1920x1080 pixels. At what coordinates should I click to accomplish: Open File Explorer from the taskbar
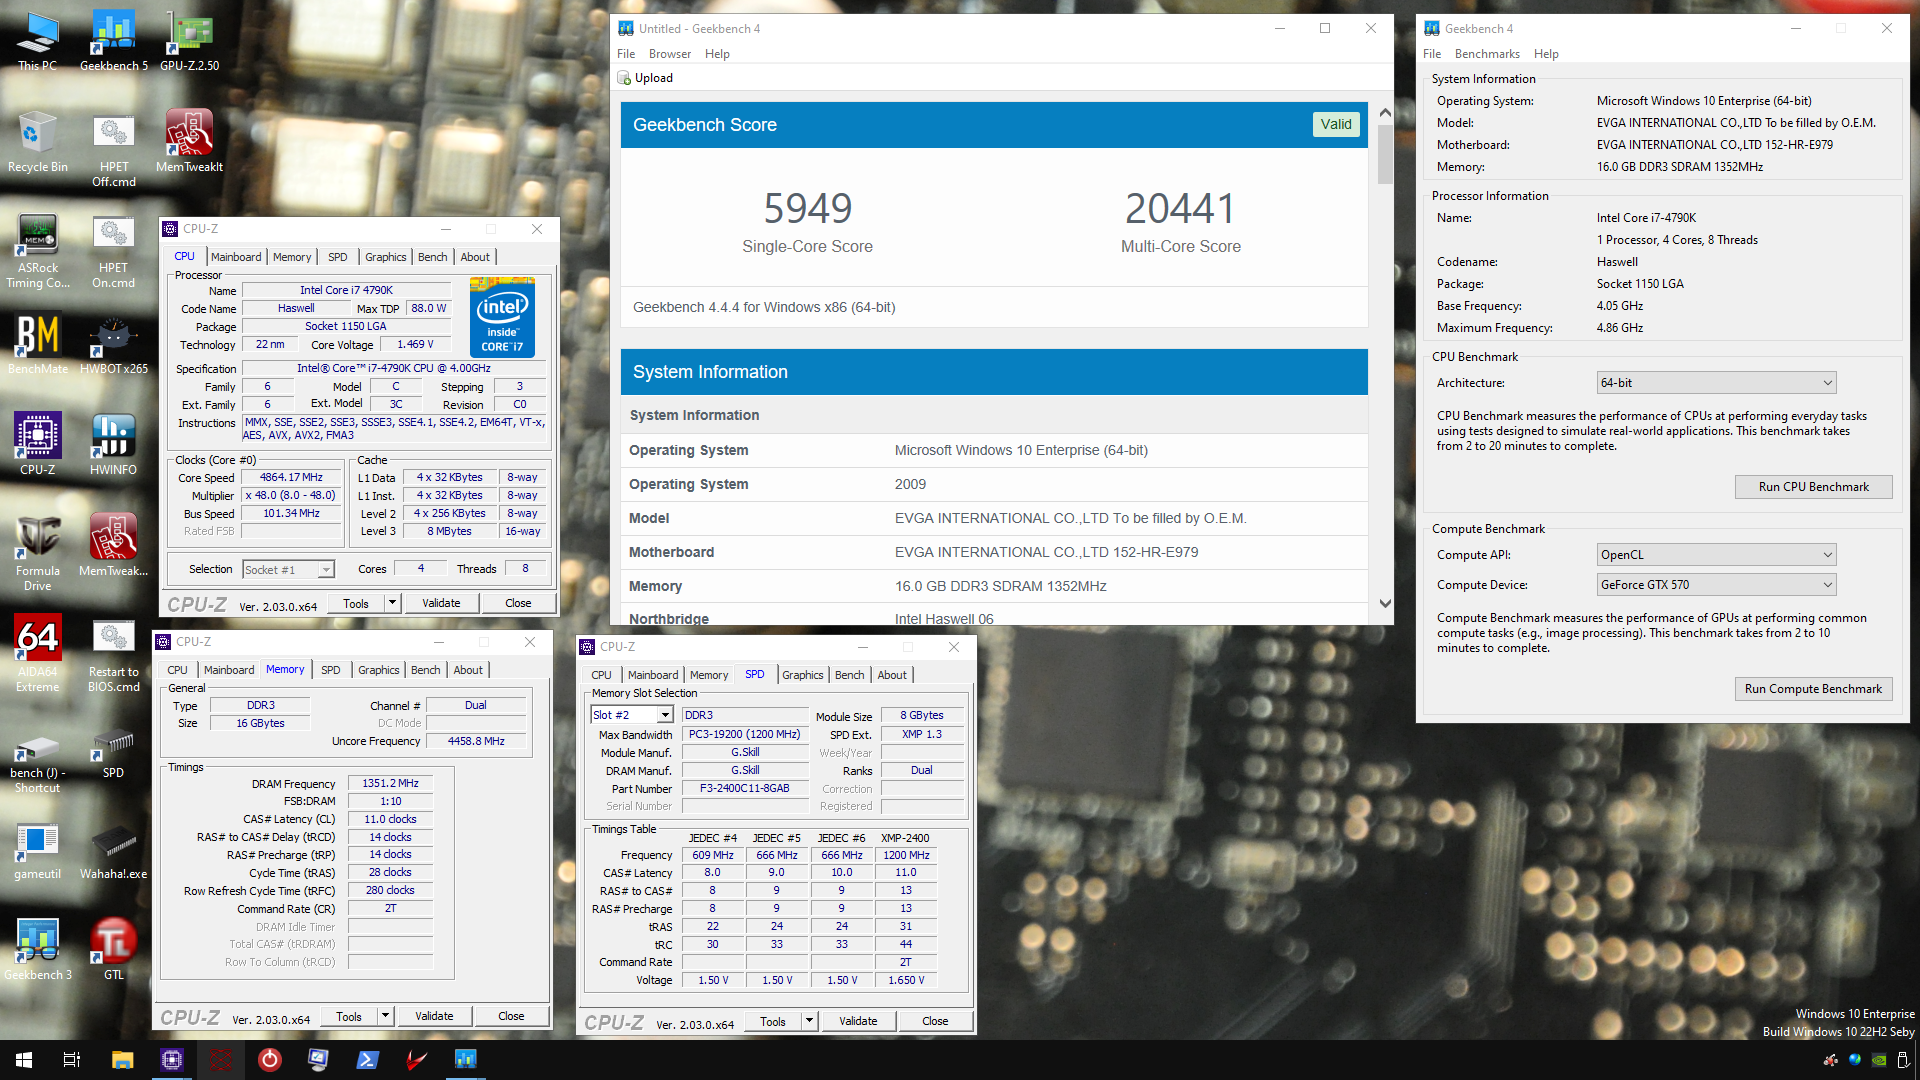(x=122, y=1059)
